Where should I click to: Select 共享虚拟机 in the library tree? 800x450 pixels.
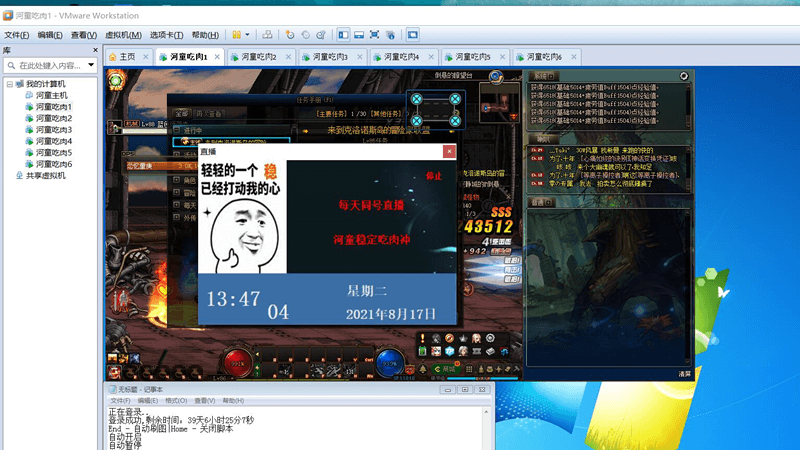40,176
